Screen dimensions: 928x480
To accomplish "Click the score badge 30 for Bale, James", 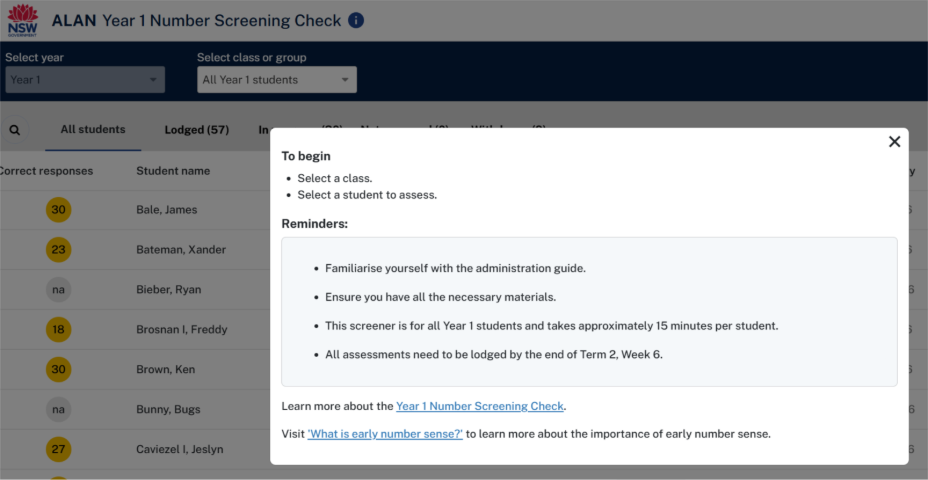I will [x=59, y=210].
